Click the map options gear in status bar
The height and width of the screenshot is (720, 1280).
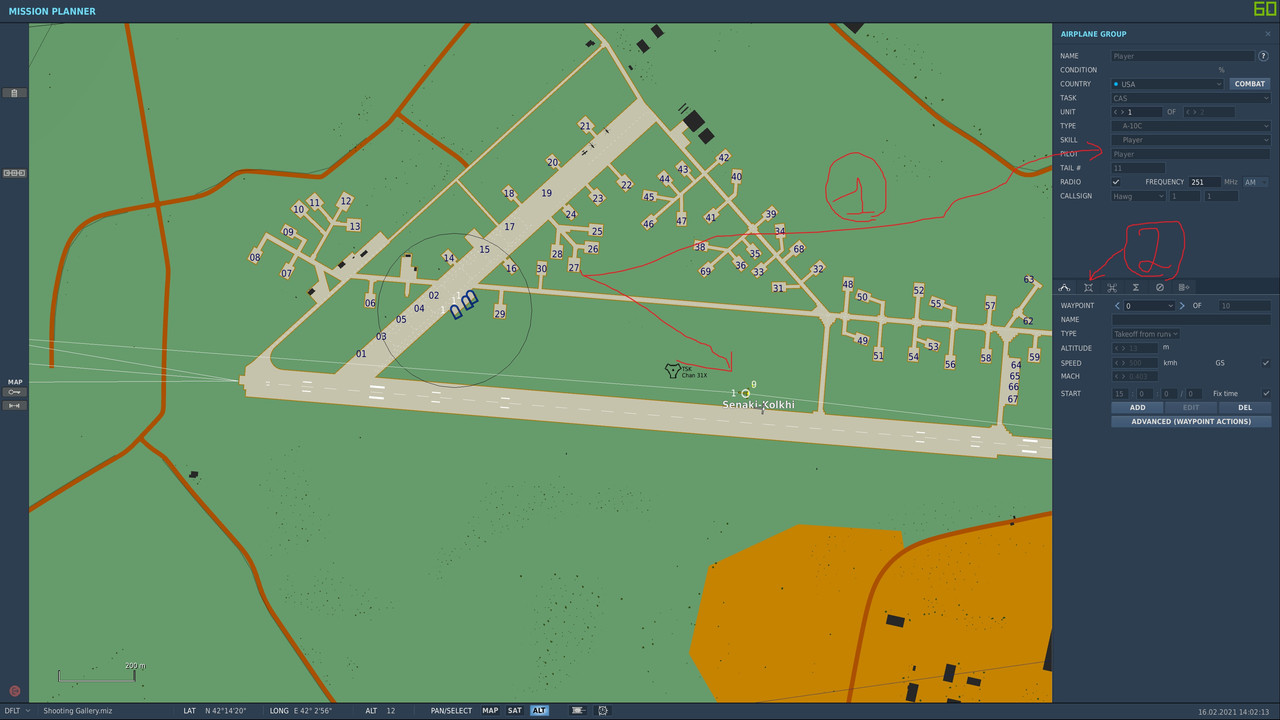click(603, 711)
